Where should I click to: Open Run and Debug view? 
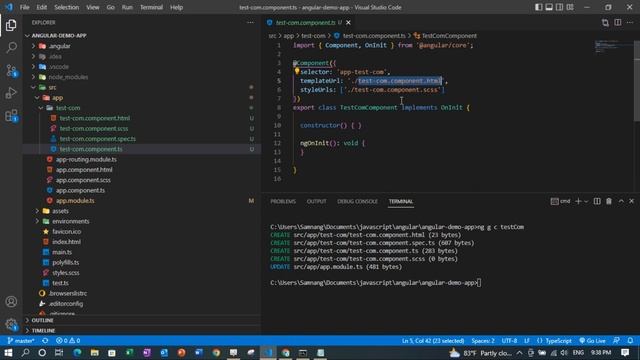11,93
